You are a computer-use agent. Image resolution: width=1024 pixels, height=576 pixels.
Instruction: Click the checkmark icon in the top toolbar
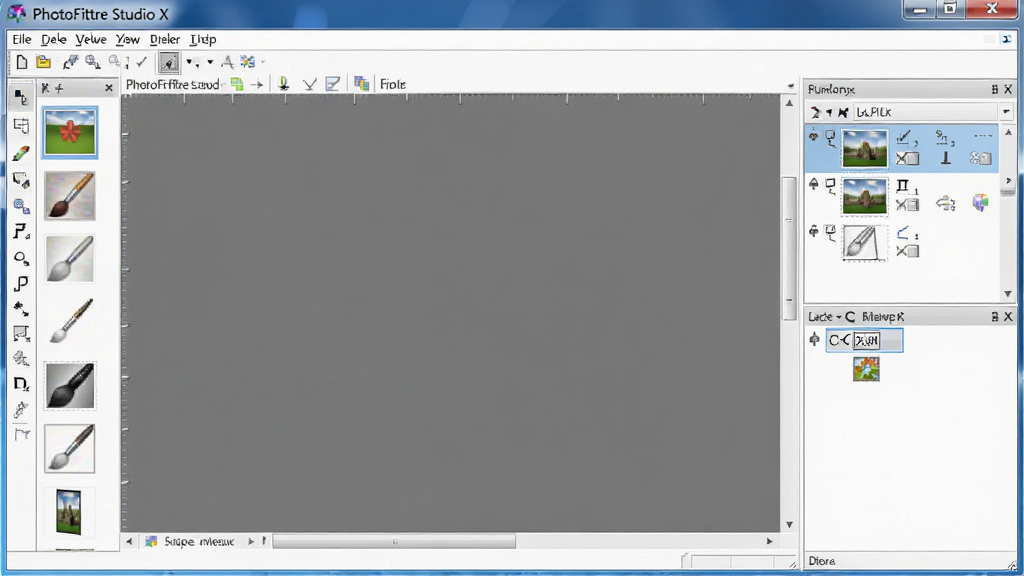coord(141,62)
